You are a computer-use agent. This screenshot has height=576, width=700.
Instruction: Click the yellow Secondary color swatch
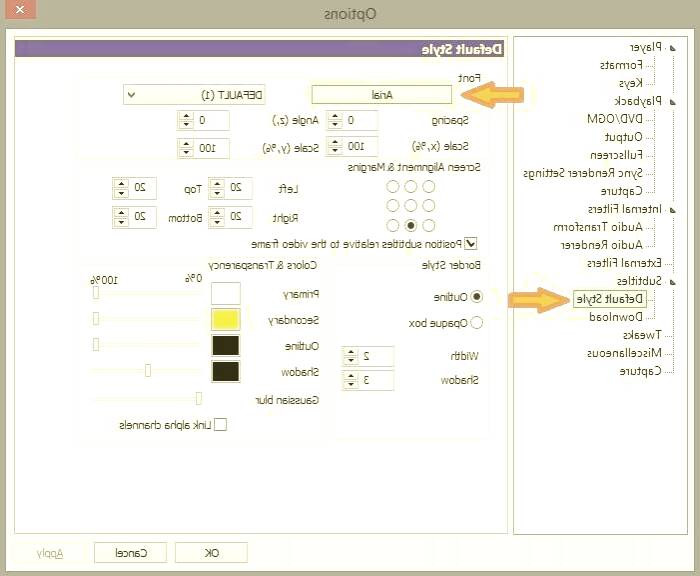[225, 320]
